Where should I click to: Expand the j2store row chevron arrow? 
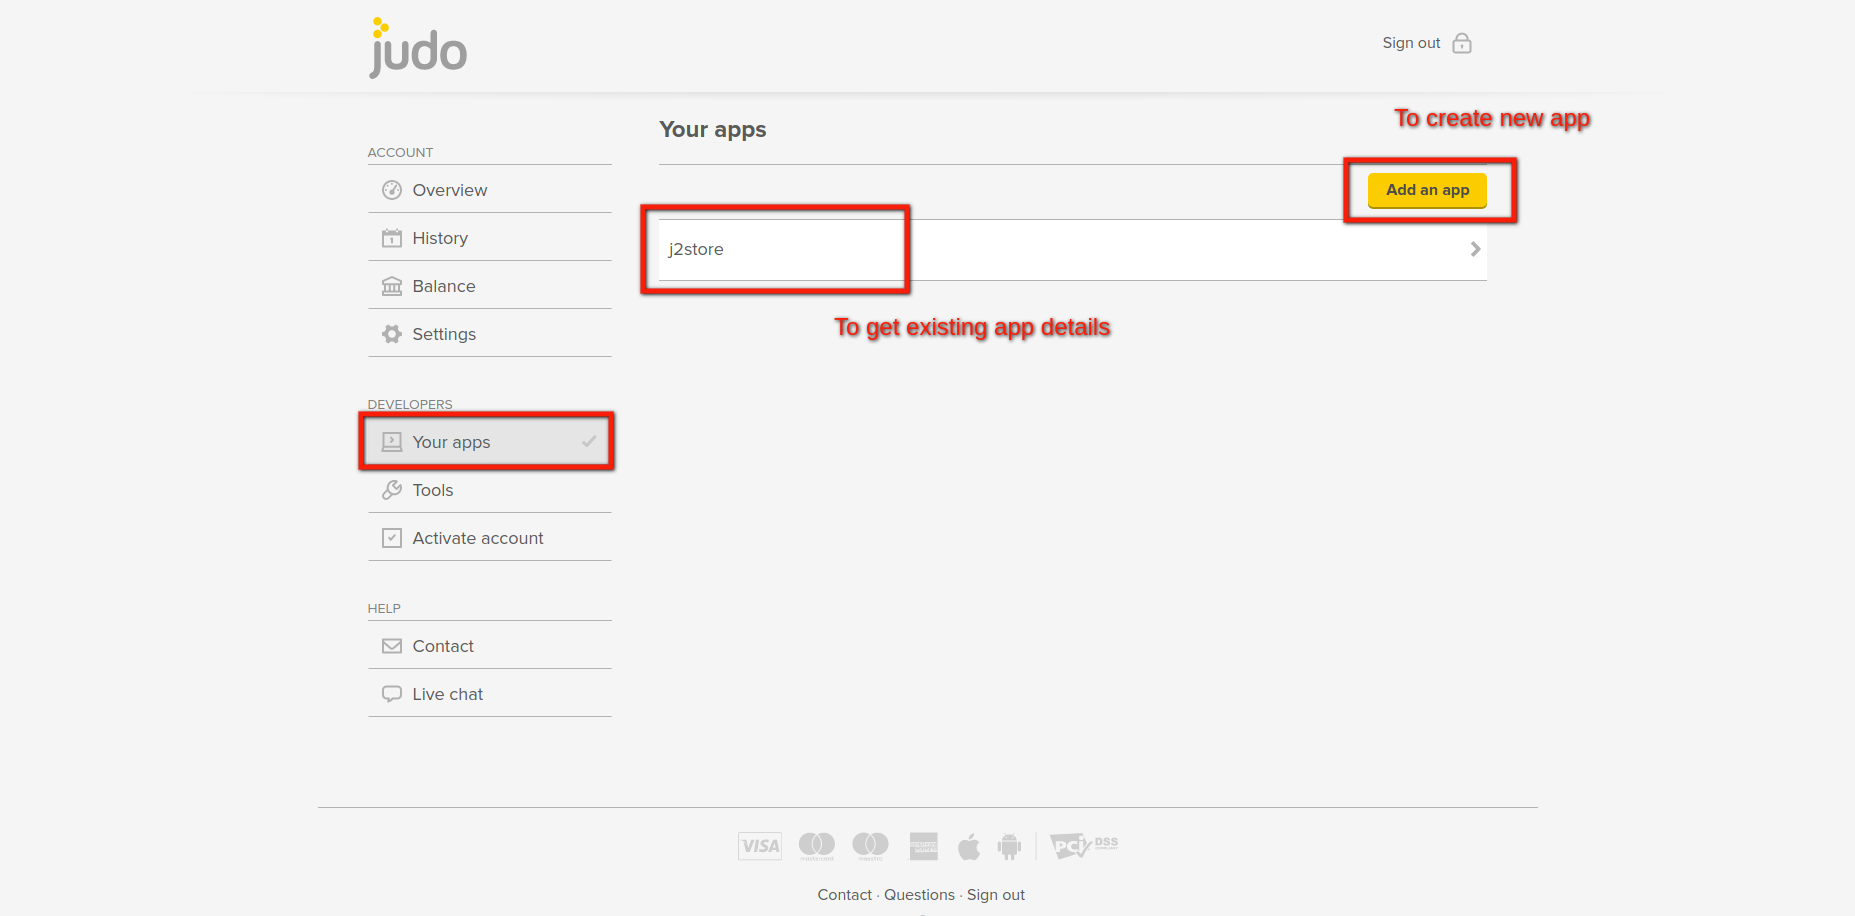click(x=1475, y=249)
